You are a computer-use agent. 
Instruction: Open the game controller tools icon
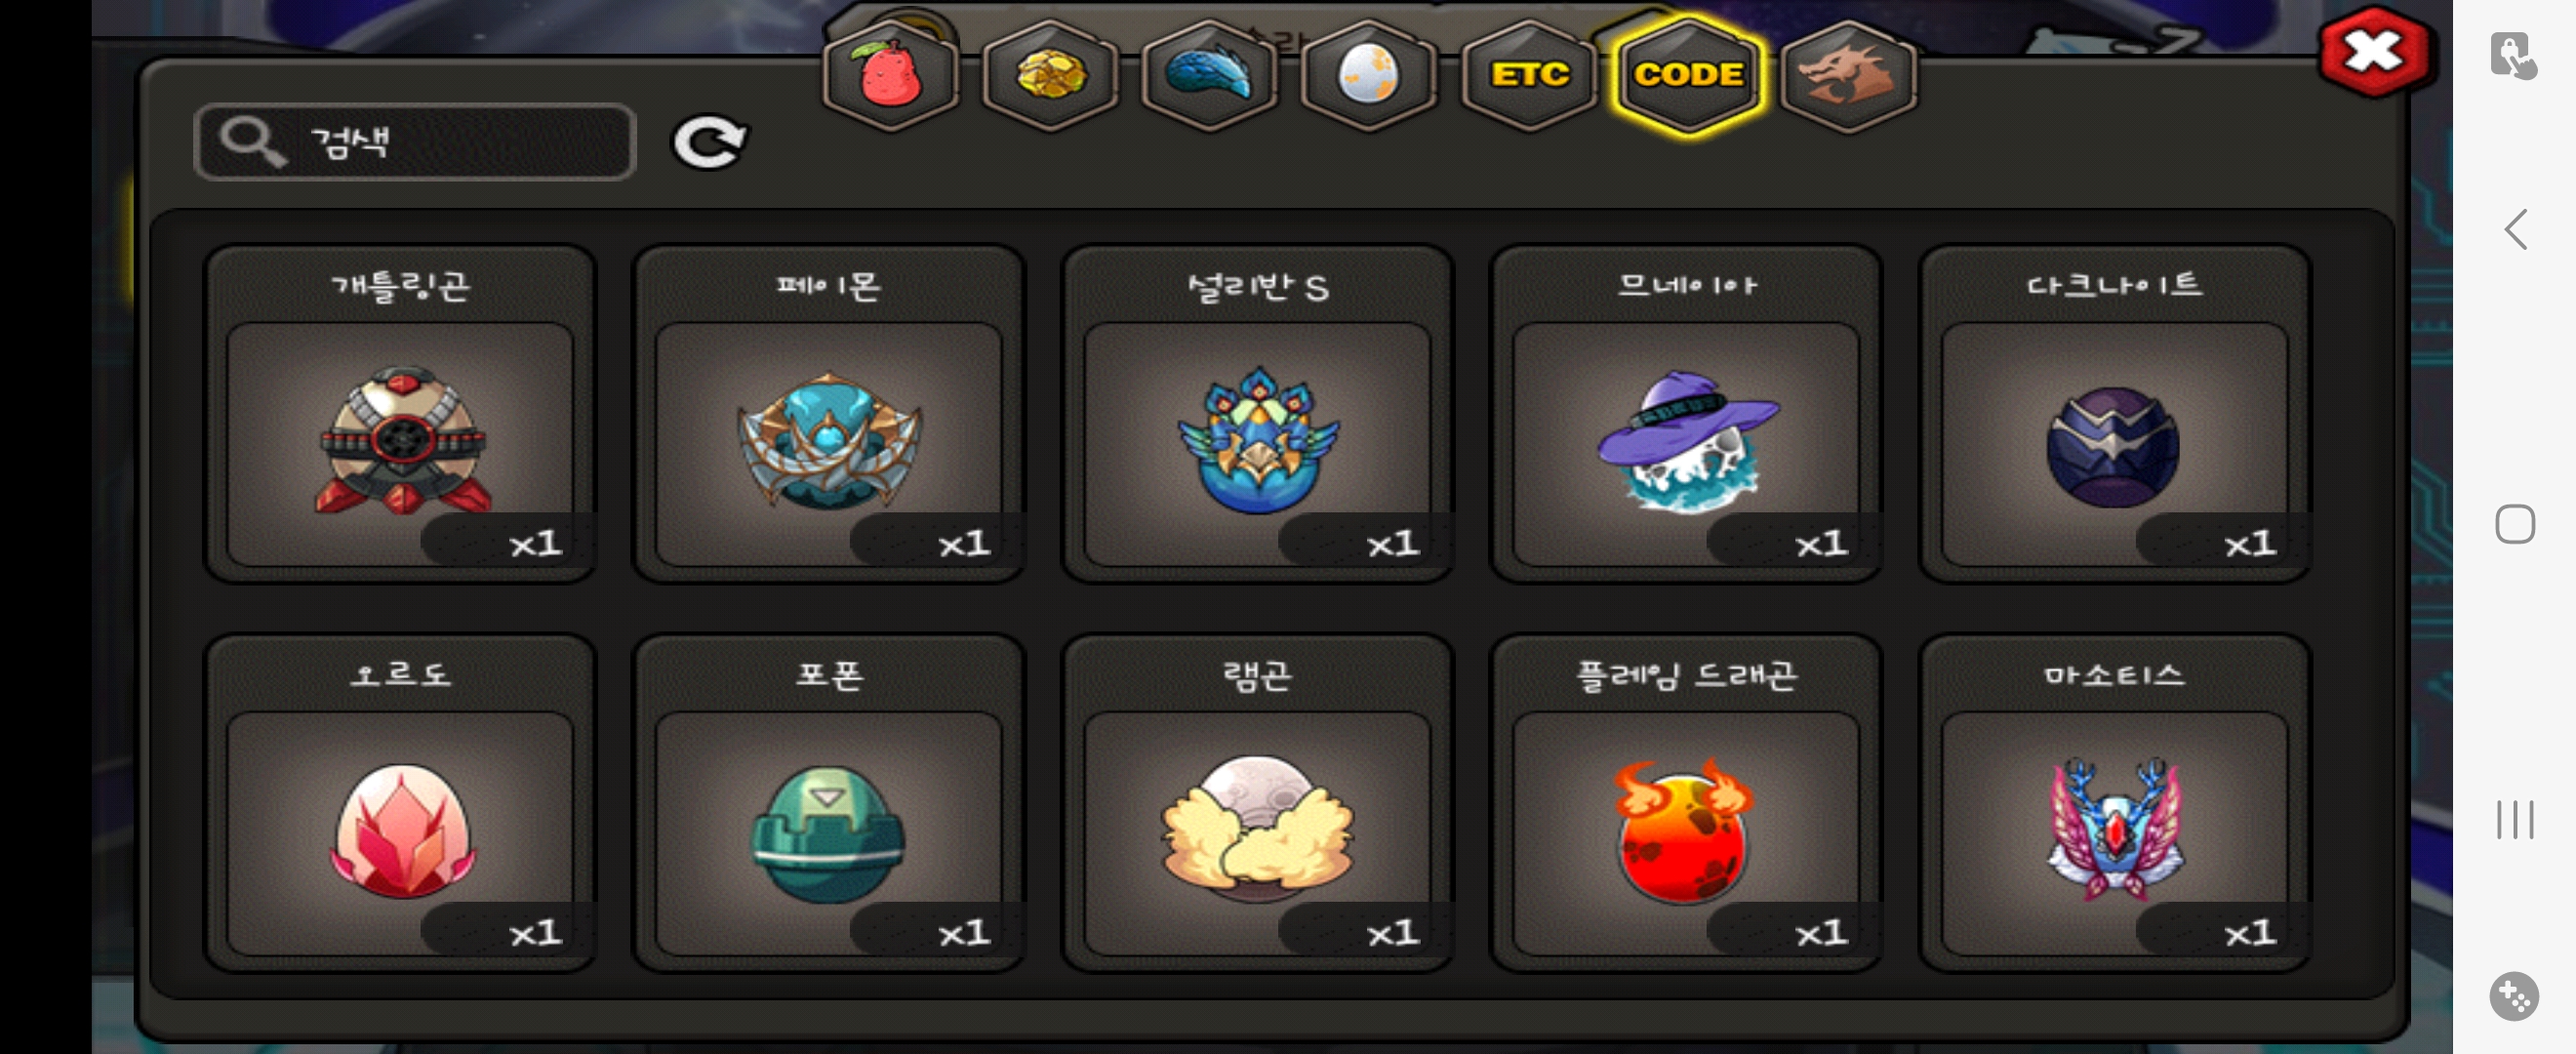2514,996
